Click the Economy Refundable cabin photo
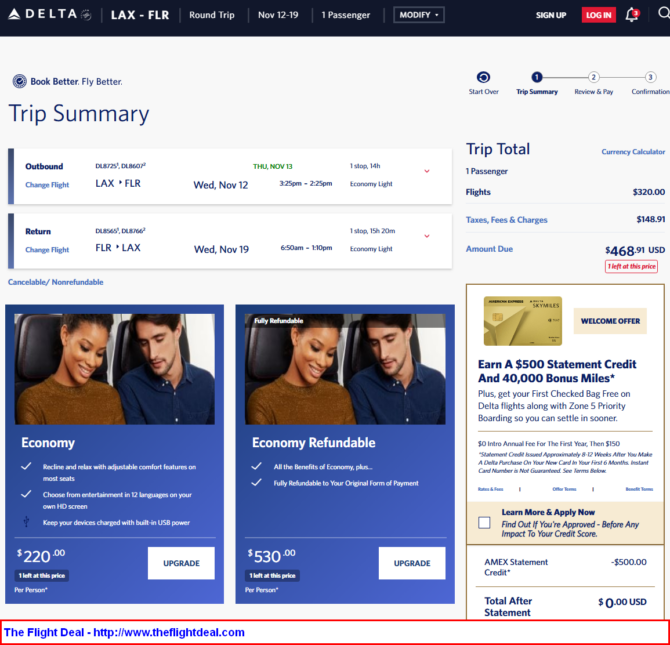Viewport: 670px width, 645px height. [x=345, y=369]
